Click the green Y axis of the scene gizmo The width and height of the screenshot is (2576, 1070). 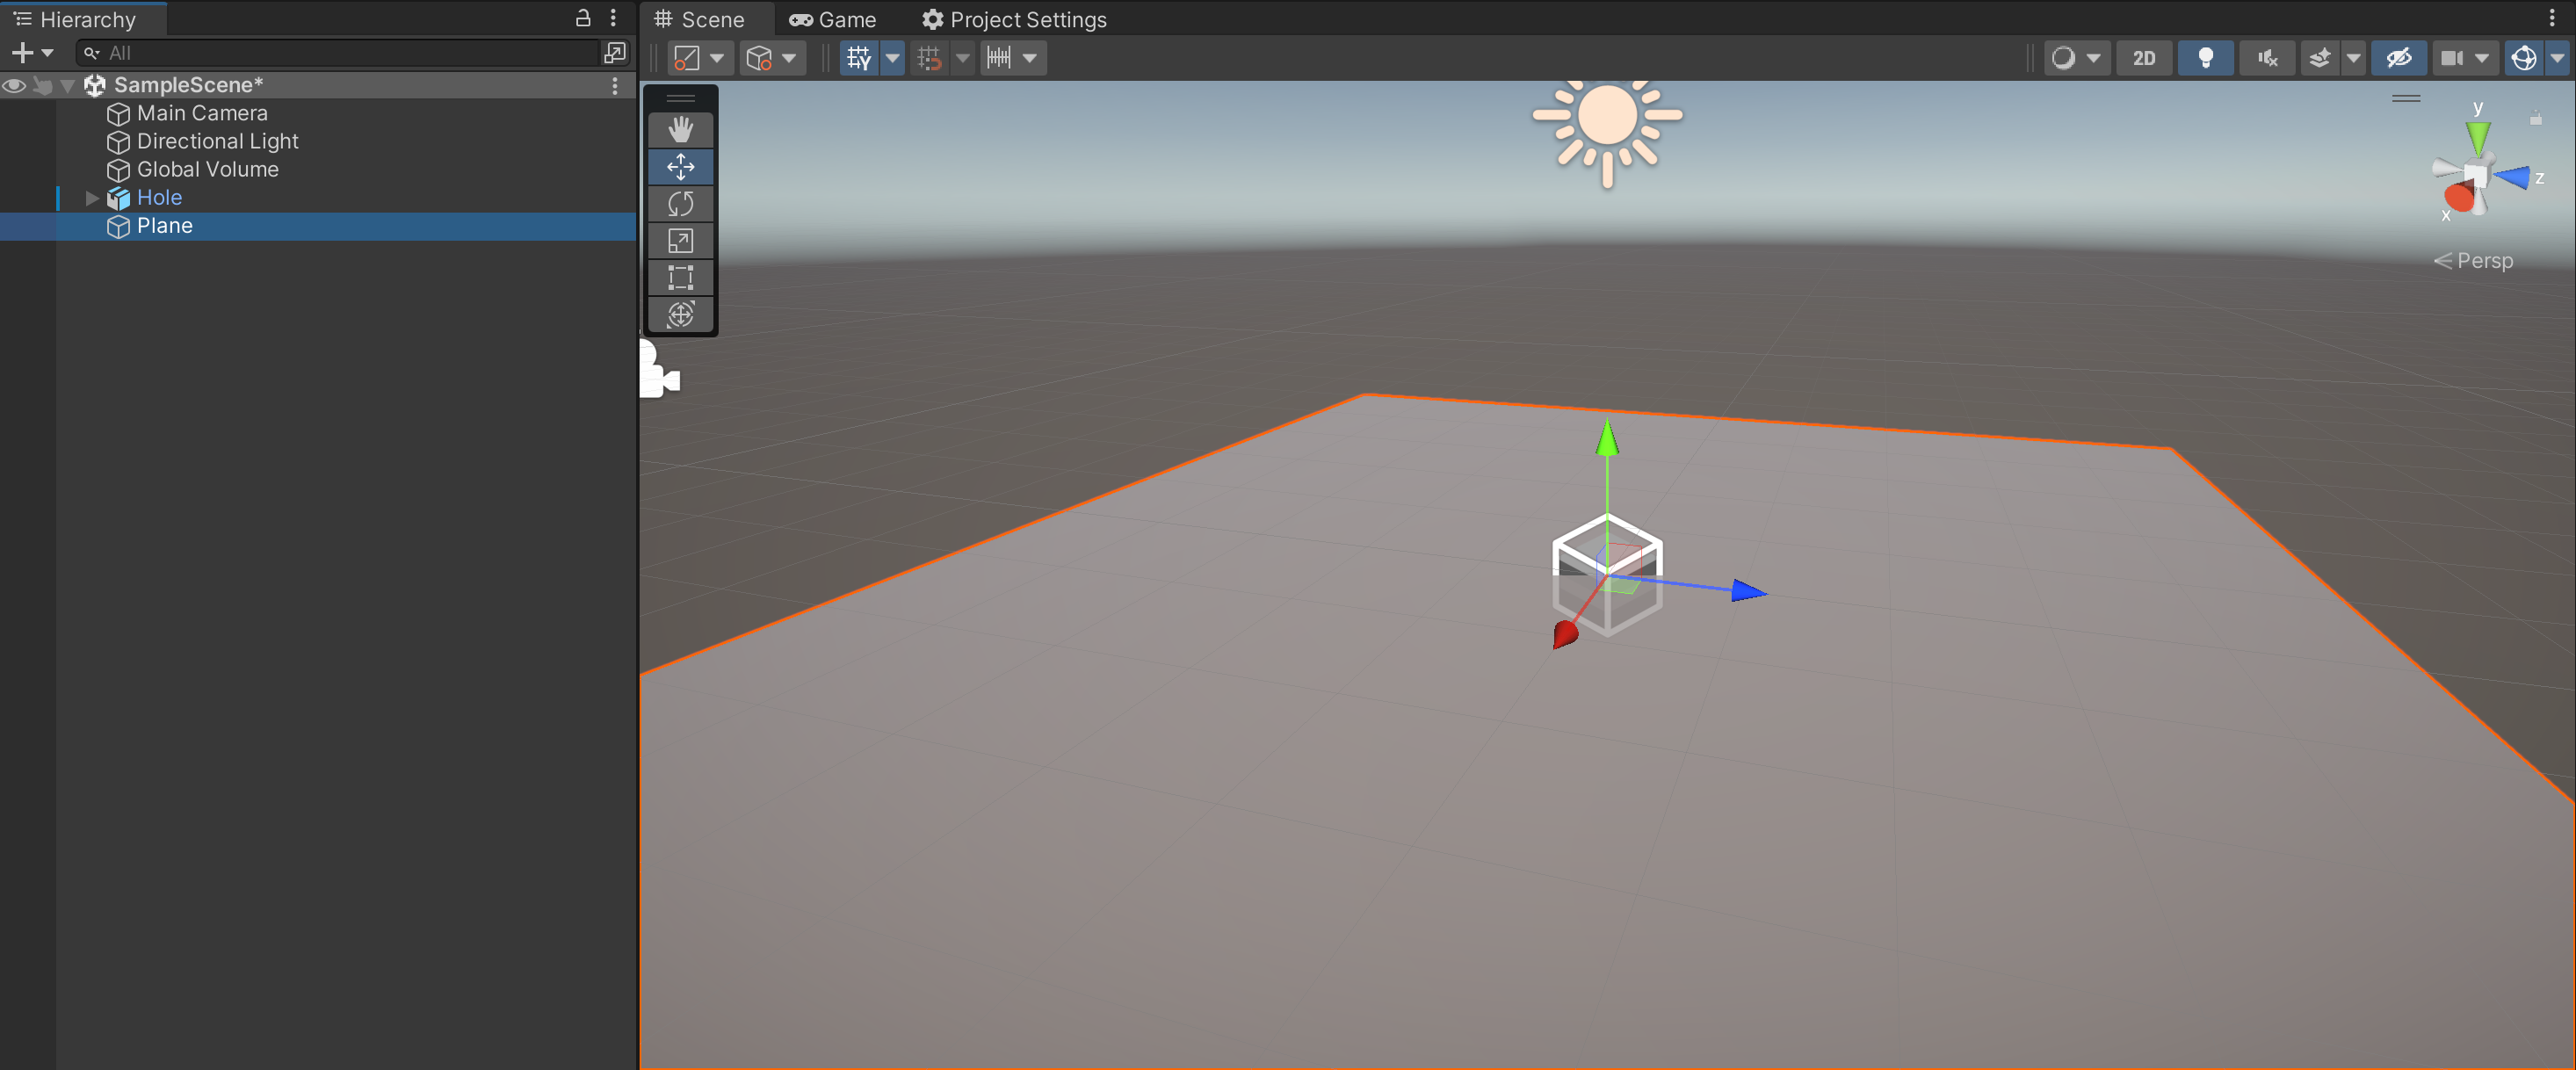coord(2478,135)
